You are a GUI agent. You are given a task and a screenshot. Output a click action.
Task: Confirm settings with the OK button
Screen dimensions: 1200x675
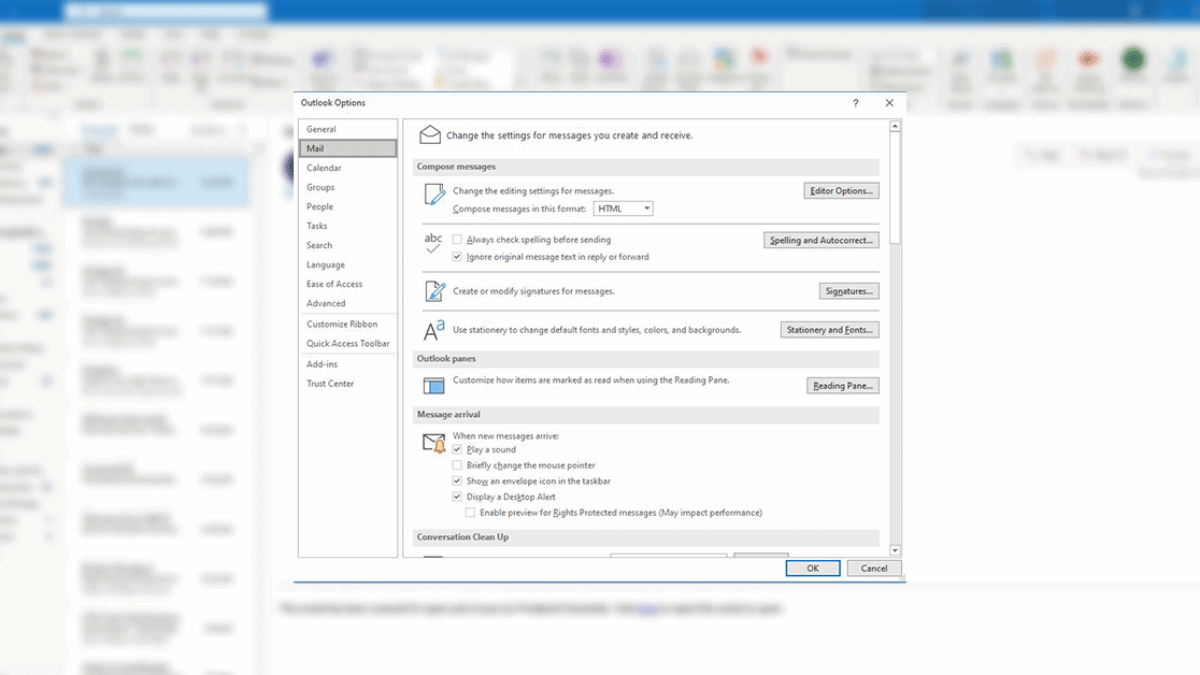pos(812,568)
